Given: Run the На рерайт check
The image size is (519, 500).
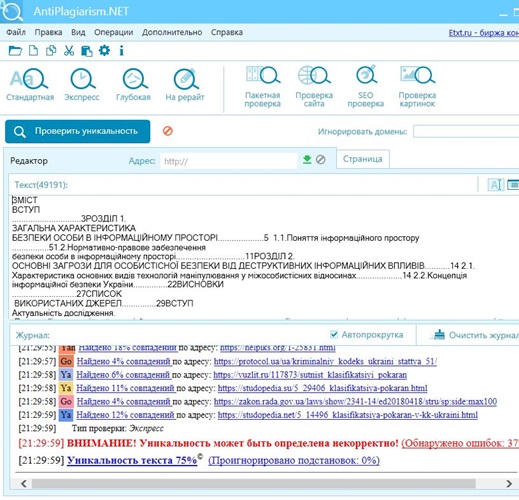Looking at the screenshot, I should 185,85.
